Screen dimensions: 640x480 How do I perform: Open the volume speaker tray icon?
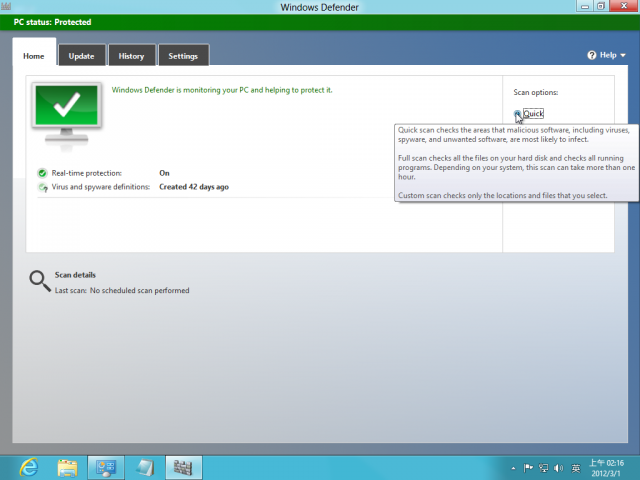coord(559,468)
